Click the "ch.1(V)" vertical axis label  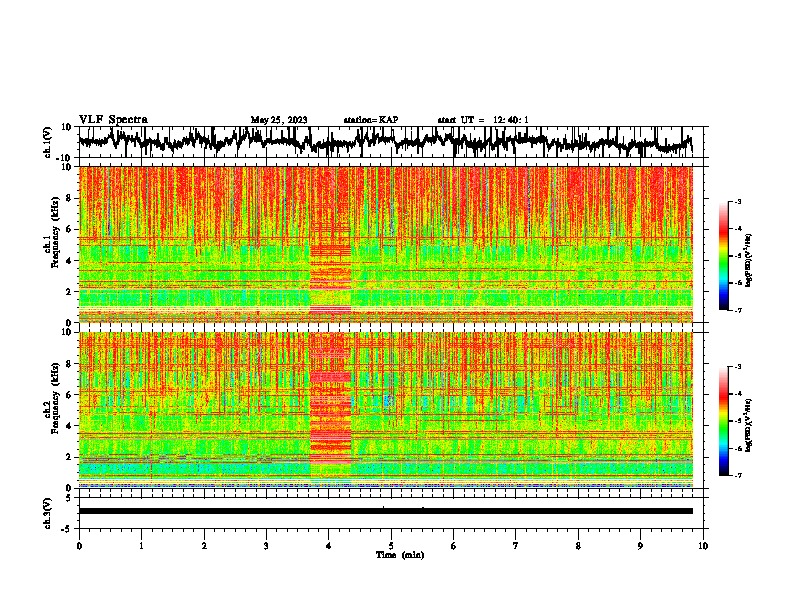[x=47, y=142]
